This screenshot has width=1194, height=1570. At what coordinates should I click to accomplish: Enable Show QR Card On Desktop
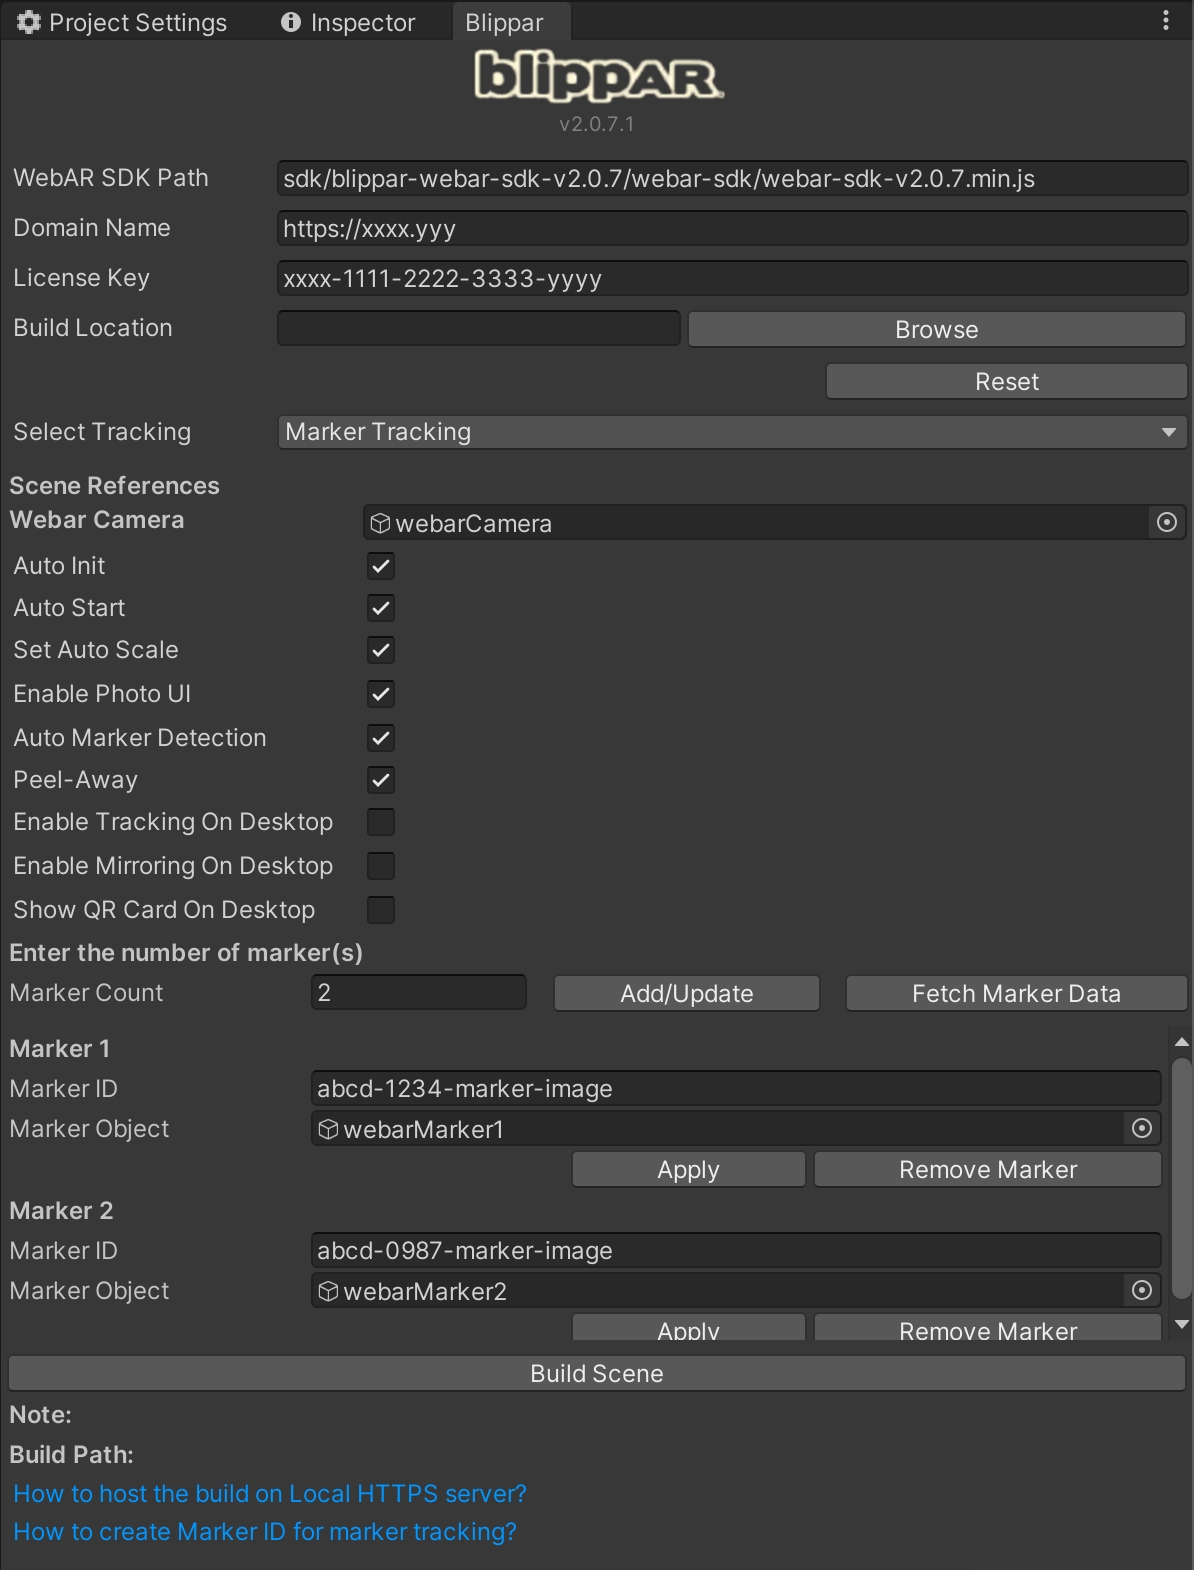point(381,910)
